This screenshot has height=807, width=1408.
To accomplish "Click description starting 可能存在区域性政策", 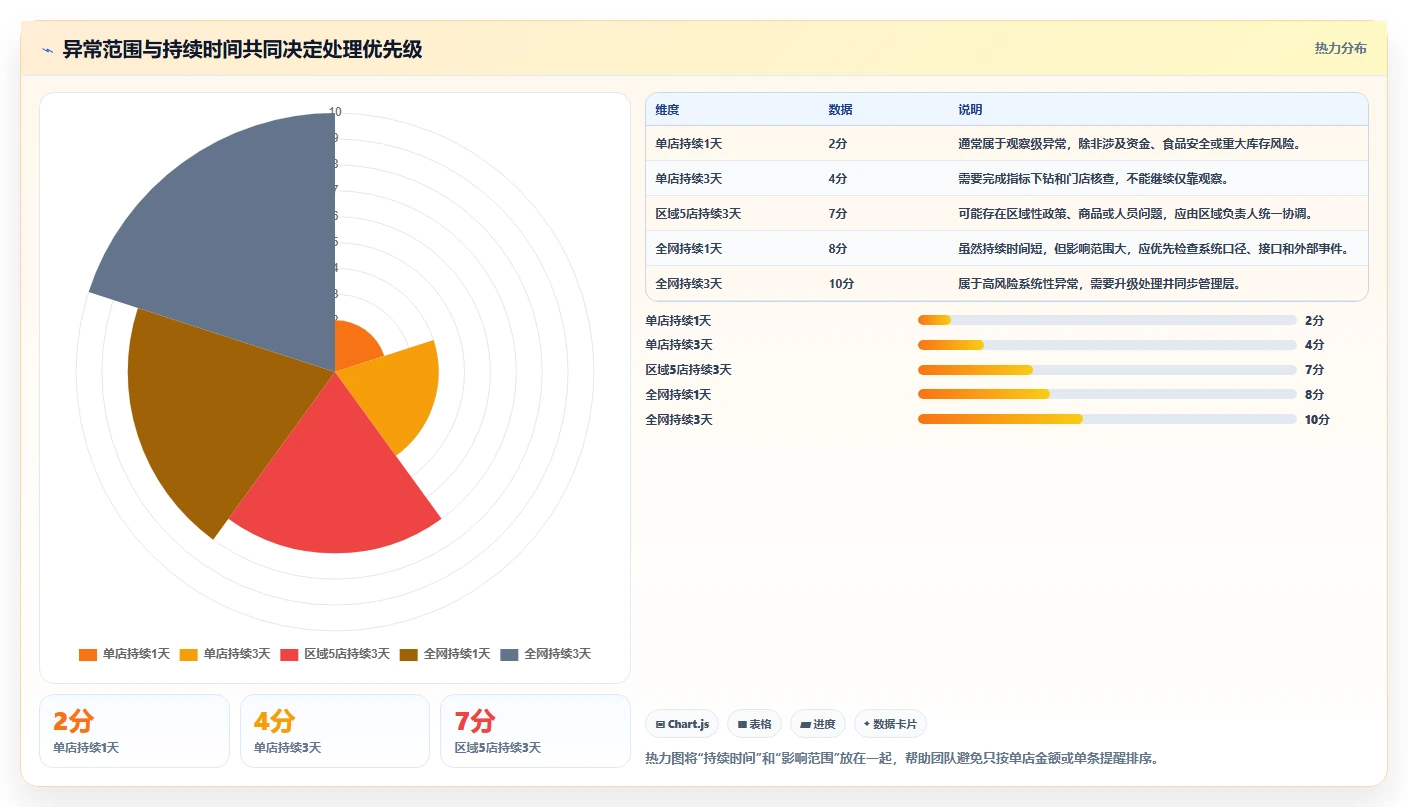I will coord(1135,214).
